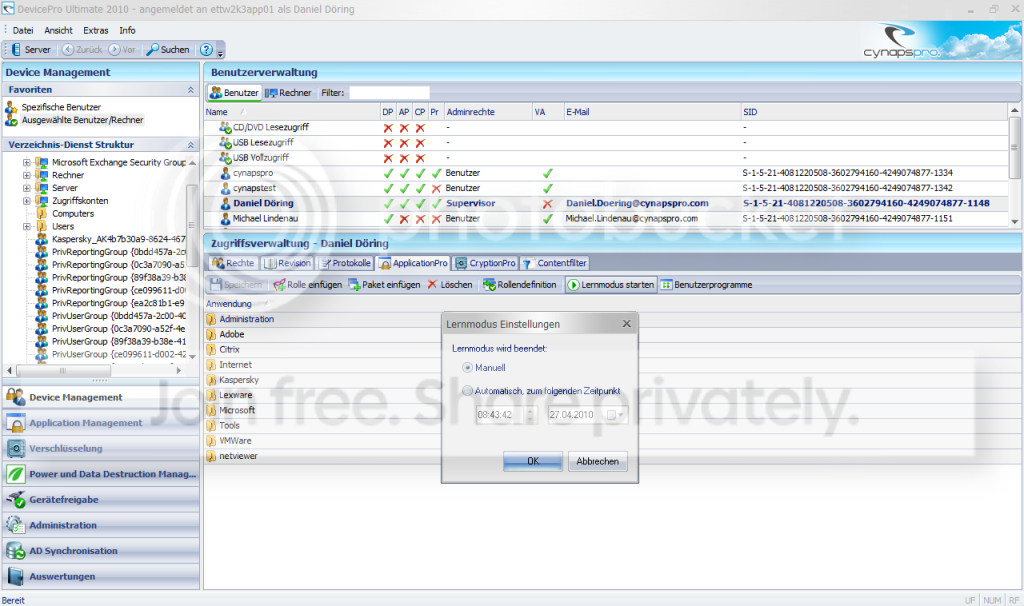The width and height of the screenshot is (1024, 606).
Task: Open the Device Management module
Action: point(101,397)
